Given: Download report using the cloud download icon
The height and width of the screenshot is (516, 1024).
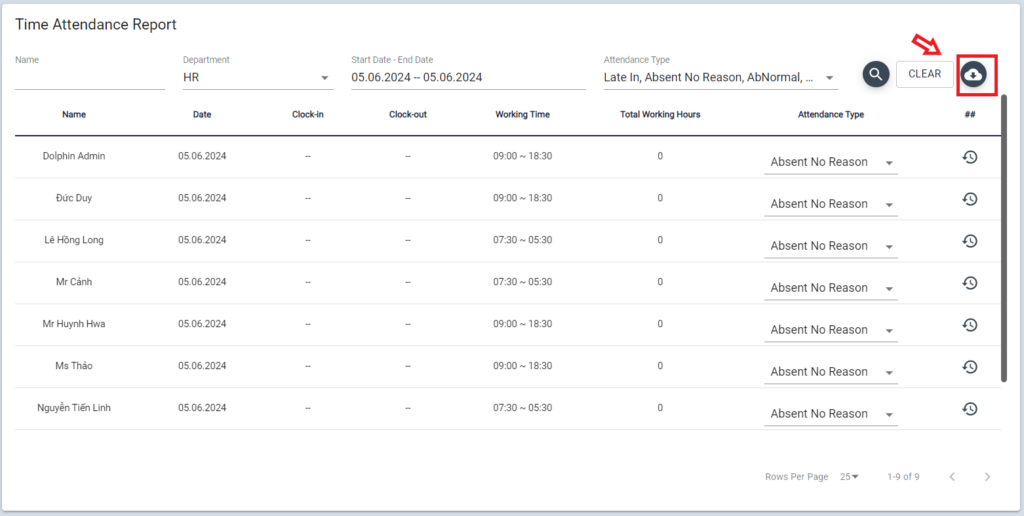Looking at the screenshot, I should [974, 75].
